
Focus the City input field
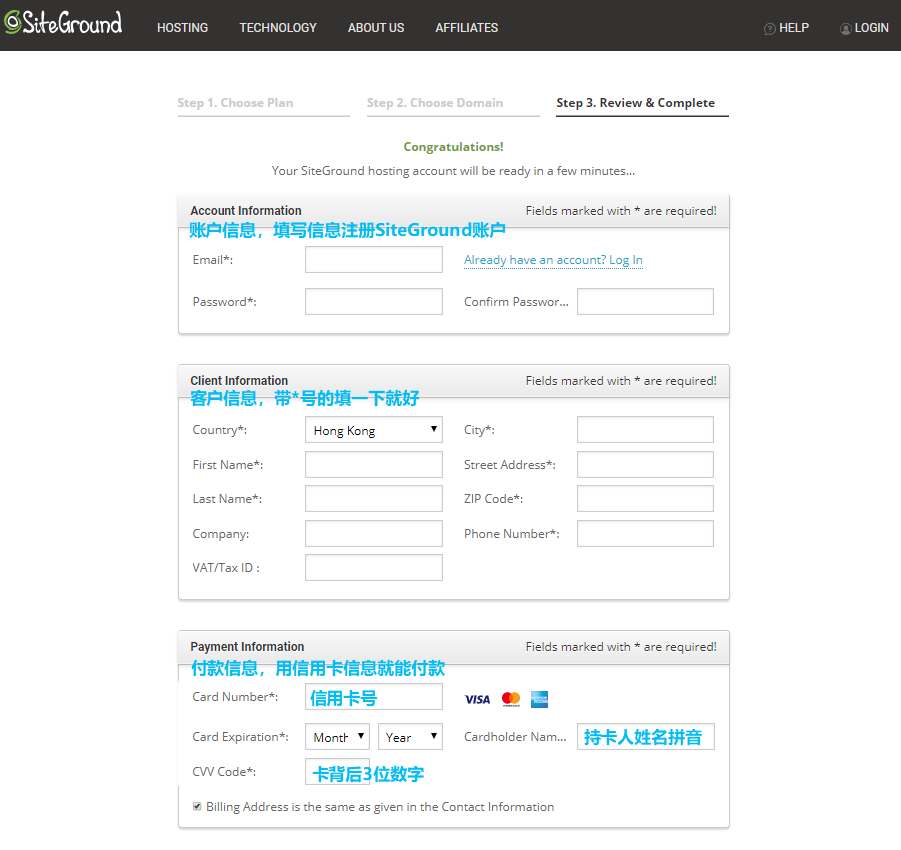tap(645, 430)
